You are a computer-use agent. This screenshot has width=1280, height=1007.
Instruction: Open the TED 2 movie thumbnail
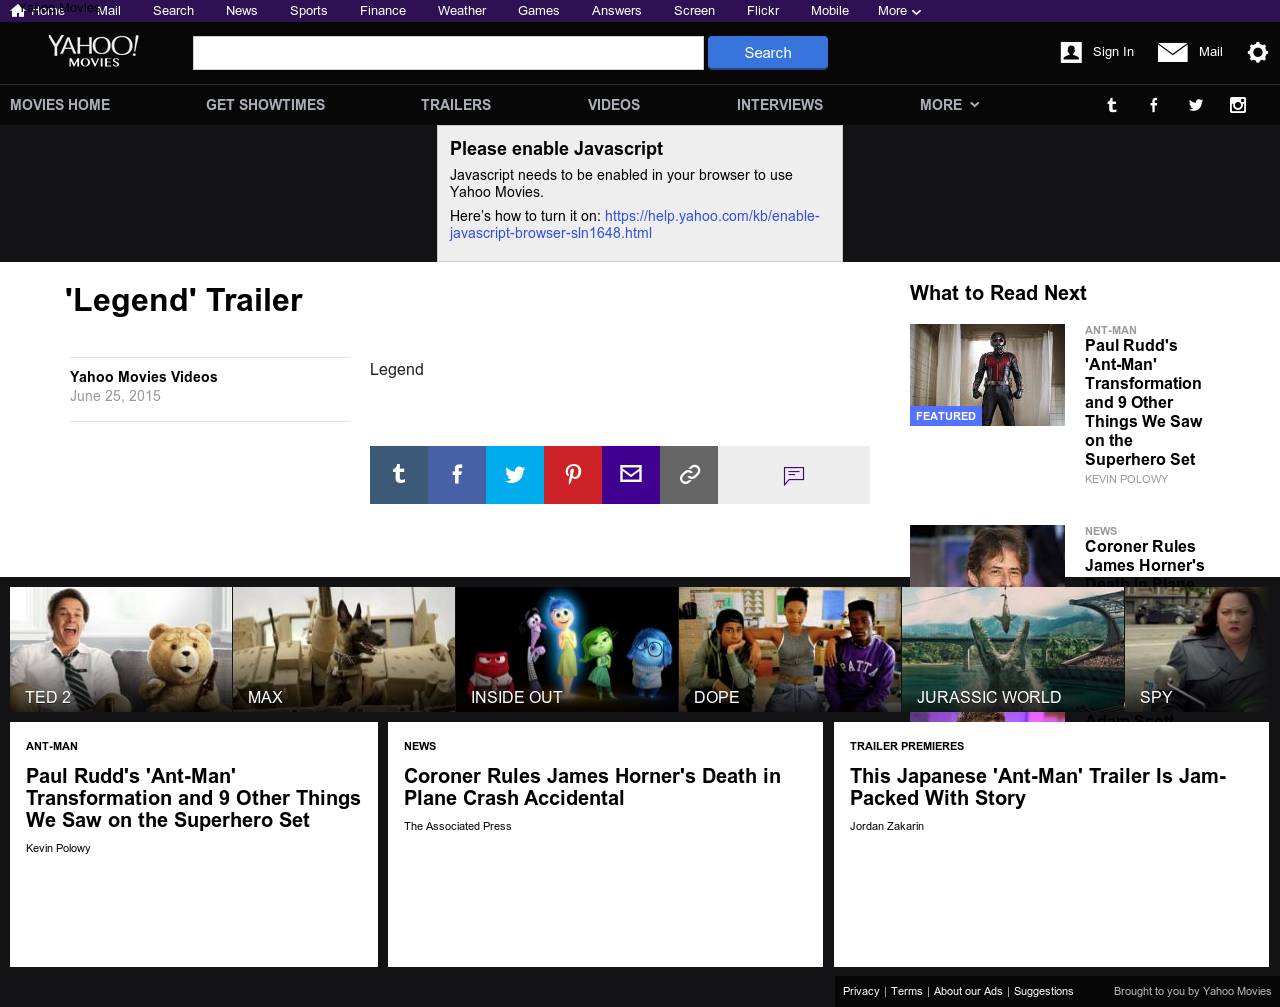[121, 649]
